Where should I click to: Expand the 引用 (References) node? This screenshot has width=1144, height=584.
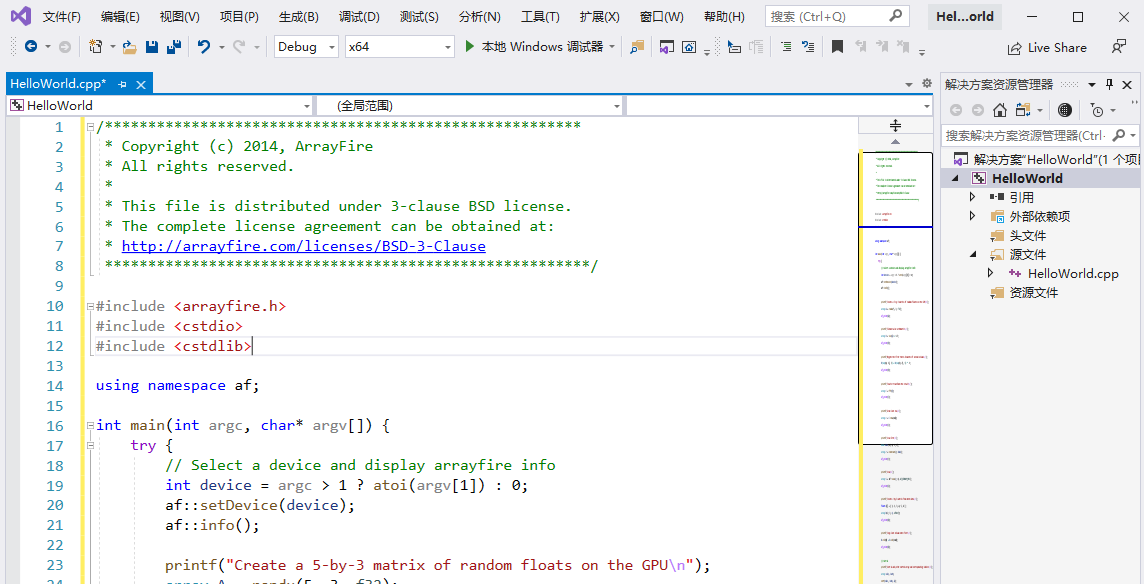[973, 197]
